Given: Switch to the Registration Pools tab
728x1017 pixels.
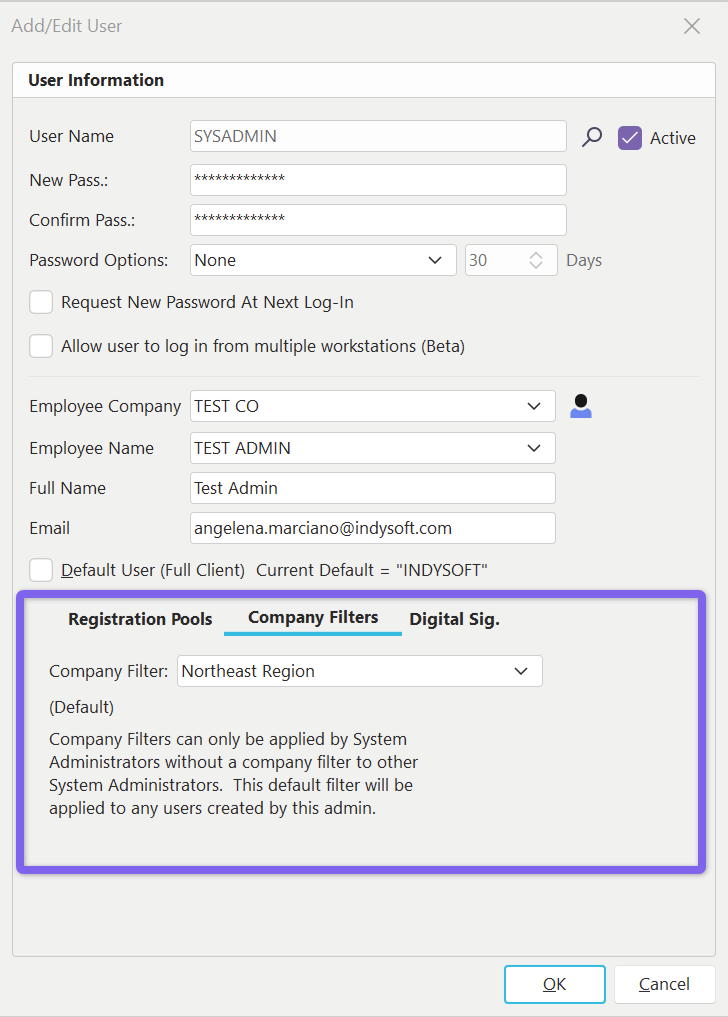Looking at the screenshot, I should 140,619.
